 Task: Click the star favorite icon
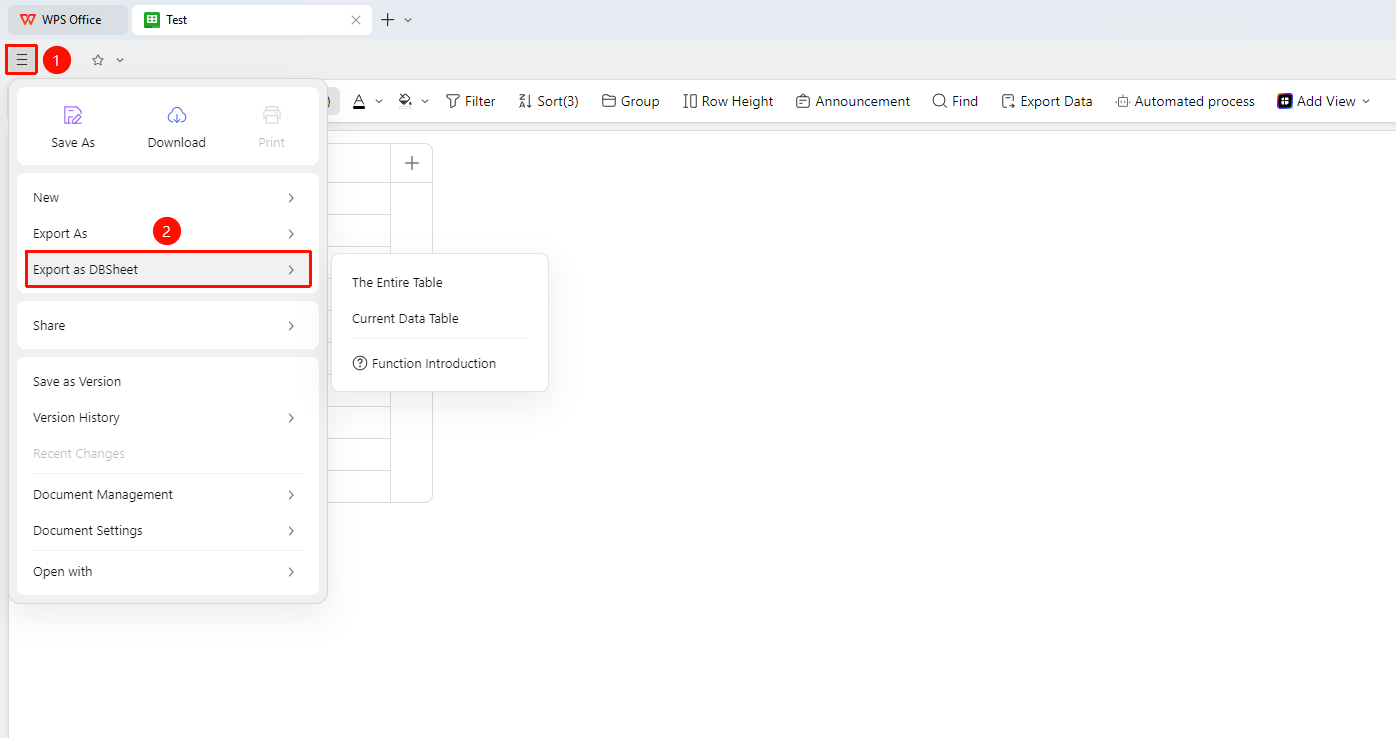98,60
